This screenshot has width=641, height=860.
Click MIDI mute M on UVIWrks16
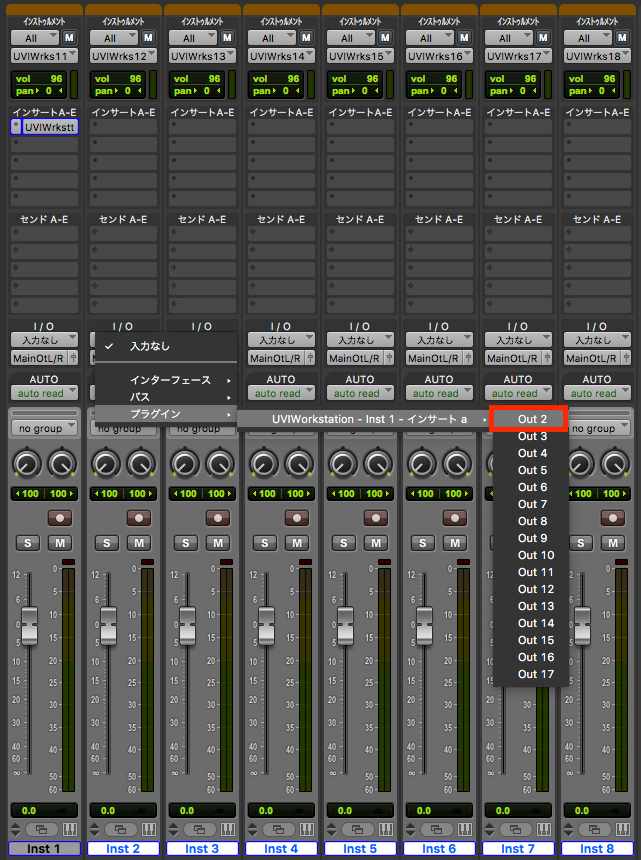tap(464, 38)
